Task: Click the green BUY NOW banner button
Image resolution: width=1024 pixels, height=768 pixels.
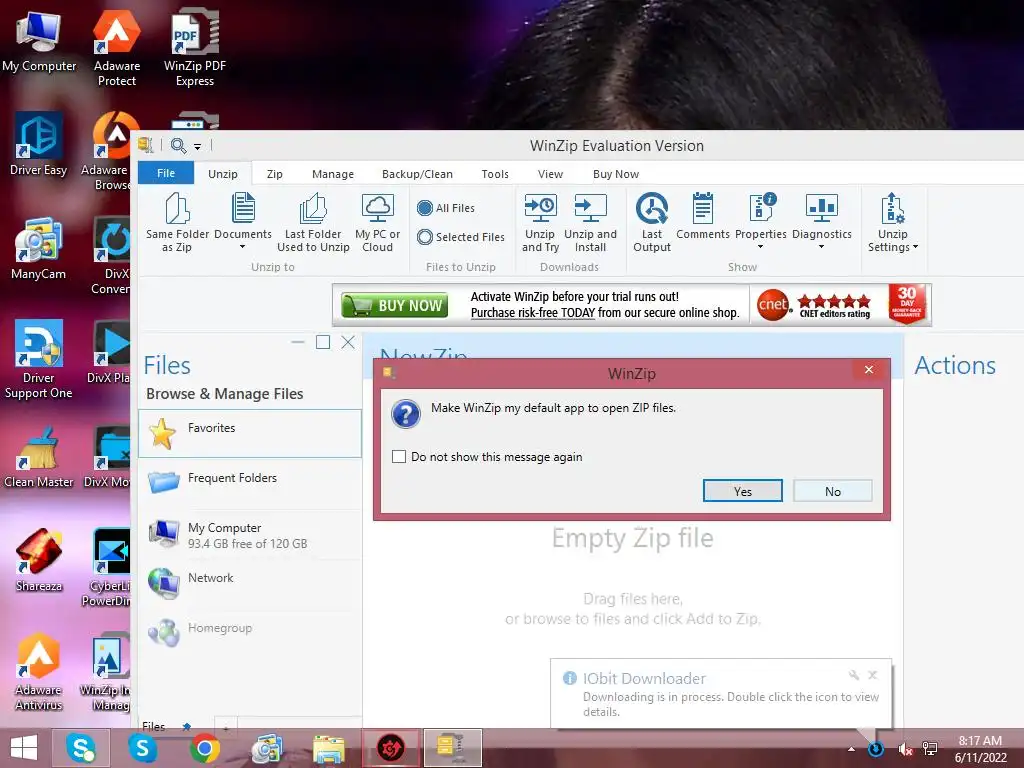Action: pos(394,305)
